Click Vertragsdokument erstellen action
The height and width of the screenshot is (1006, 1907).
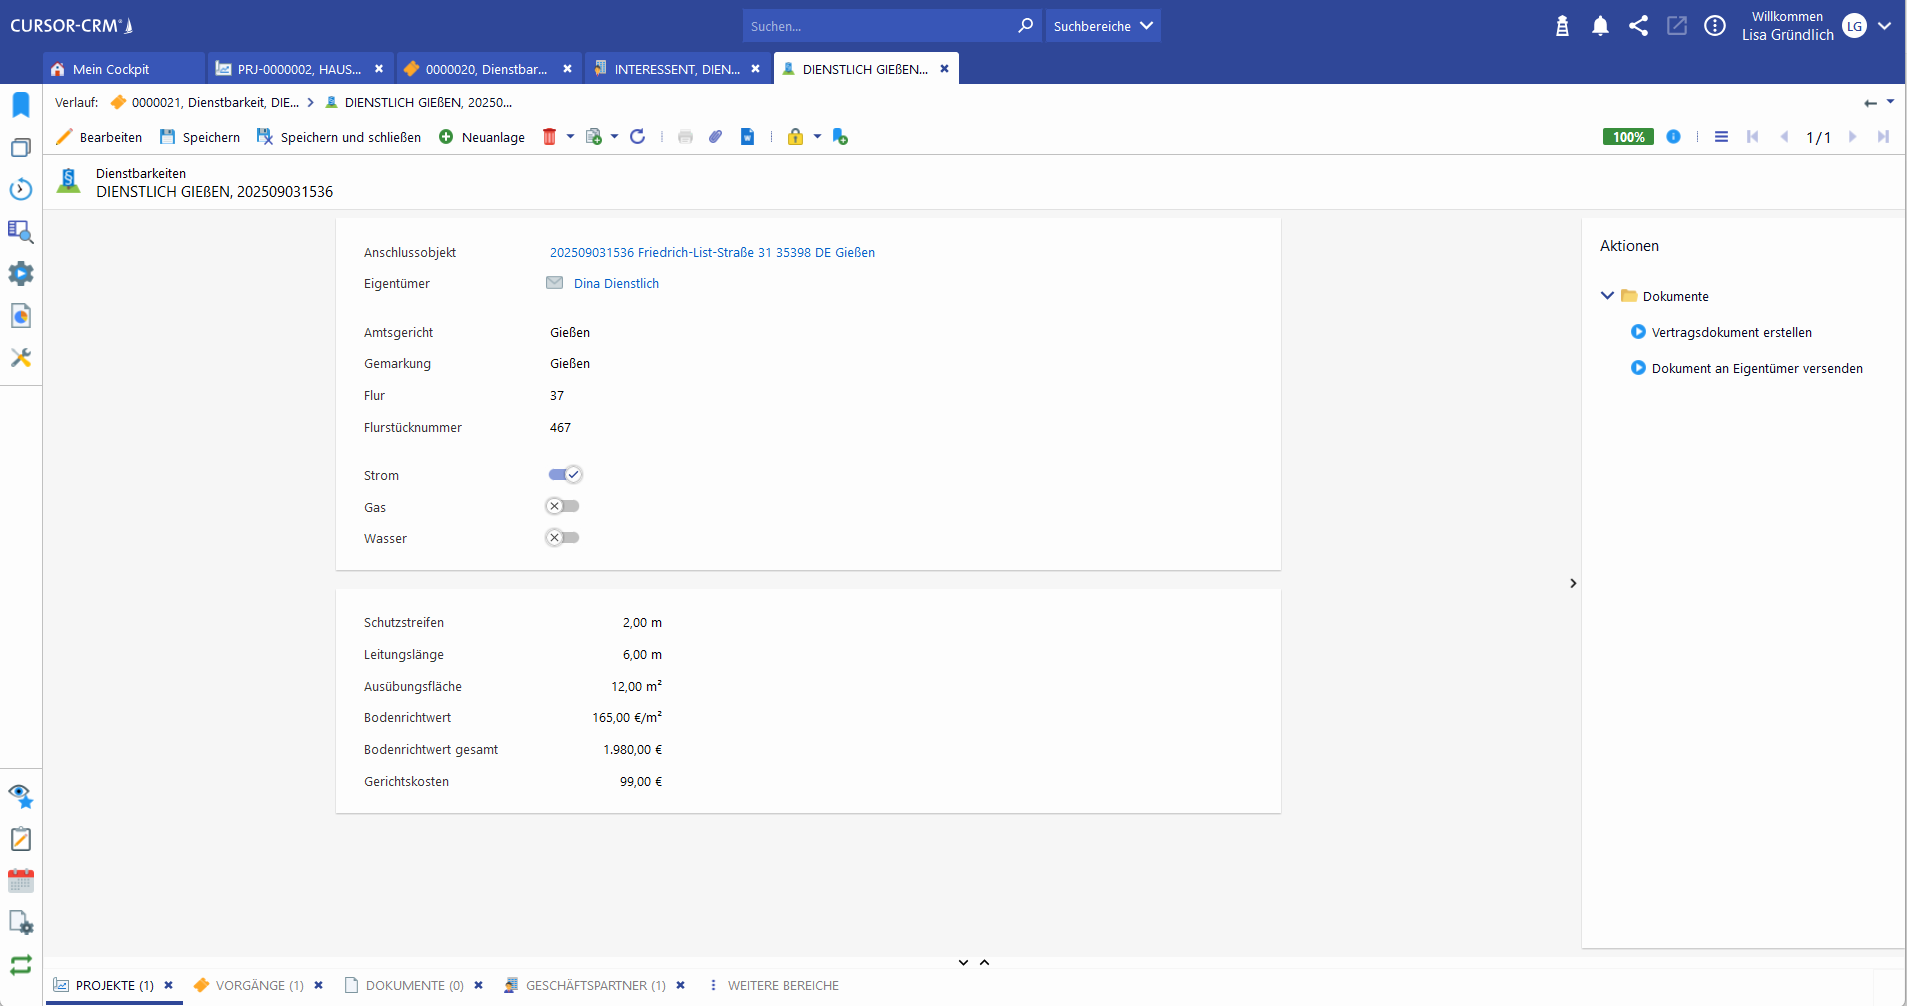point(1731,333)
